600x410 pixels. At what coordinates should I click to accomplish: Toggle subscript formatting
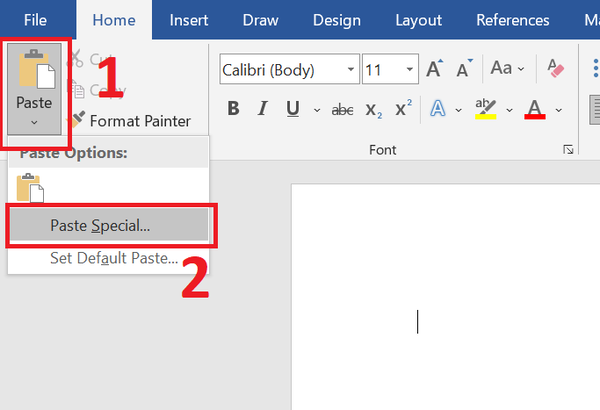point(373,110)
